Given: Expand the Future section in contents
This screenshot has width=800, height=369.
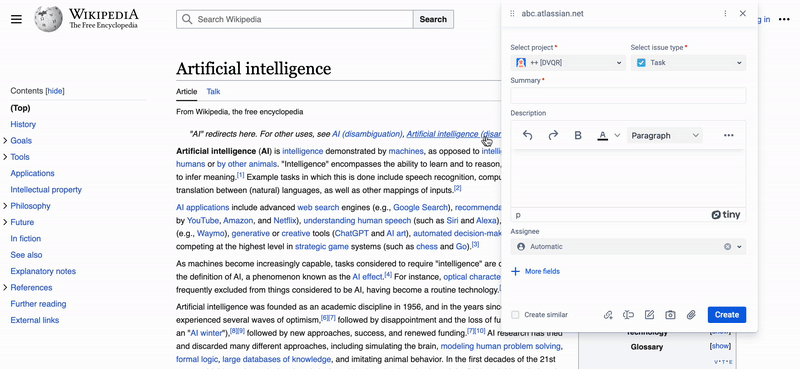Looking at the screenshot, I should click(x=5, y=223).
